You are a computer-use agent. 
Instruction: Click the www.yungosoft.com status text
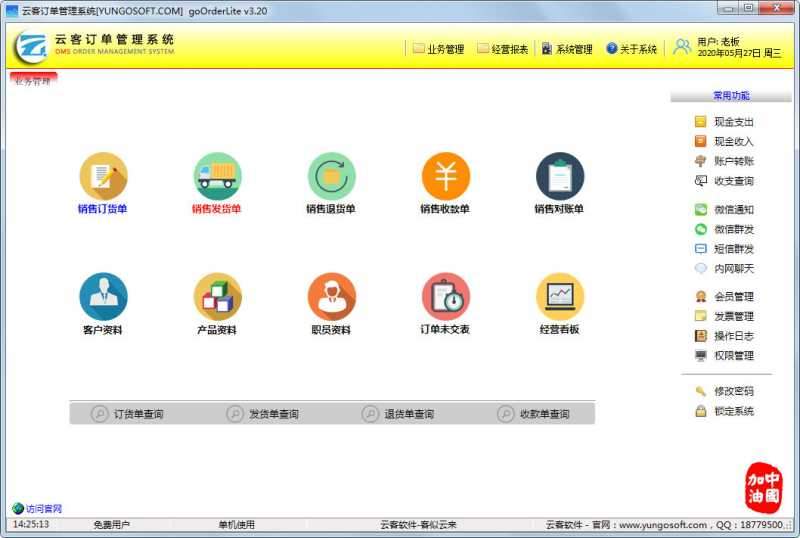point(663,524)
